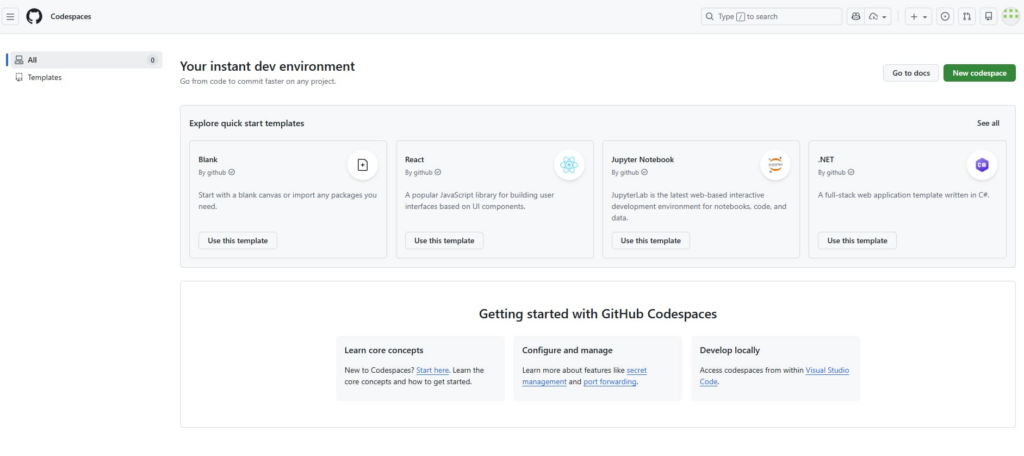Select Templates in the sidebar

(x=44, y=77)
